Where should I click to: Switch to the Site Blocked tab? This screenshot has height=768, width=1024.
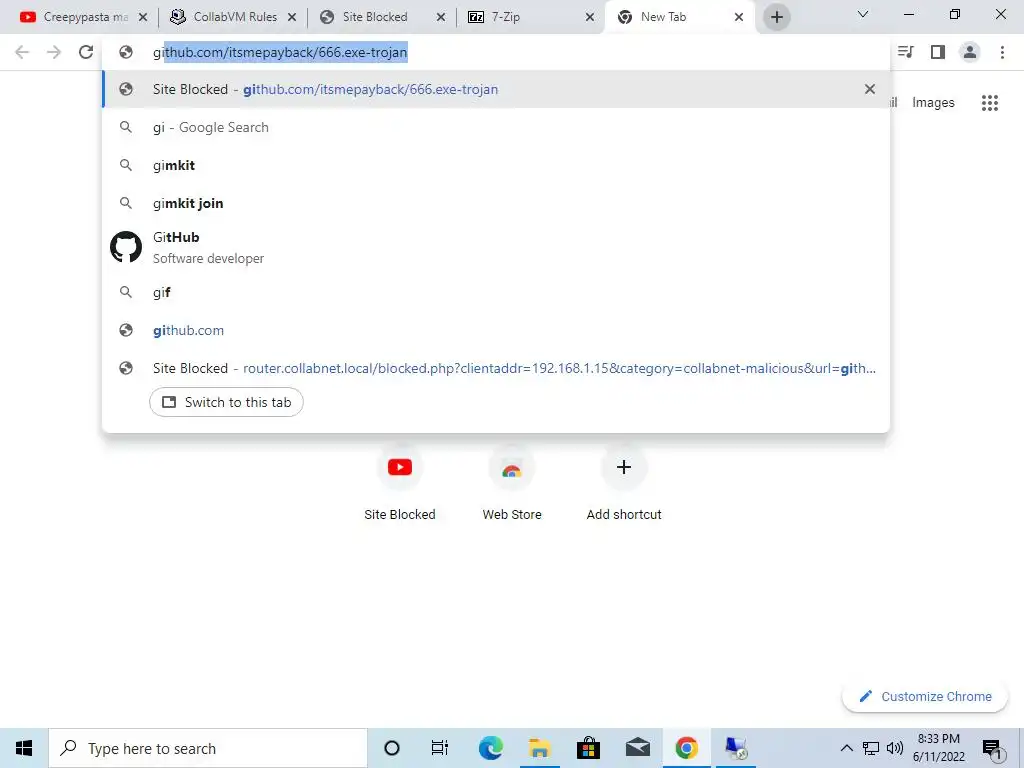pyautogui.click(x=375, y=17)
